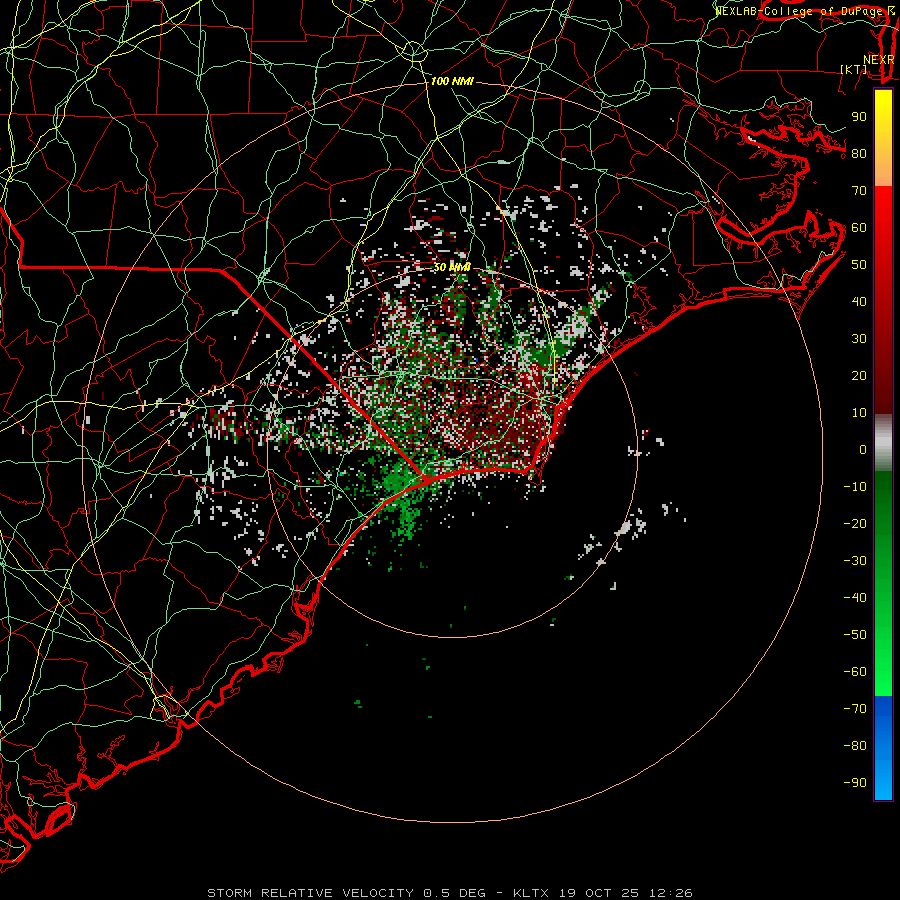
Task: Click the -90 value on the velocity scale
Action: [x=855, y=783]
